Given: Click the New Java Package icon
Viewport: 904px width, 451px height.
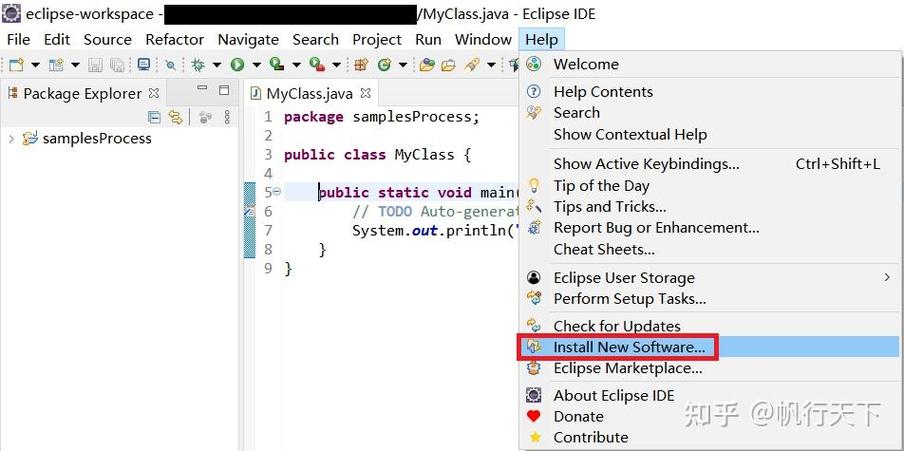Looking at the screenshot, I should (x=361, y=65).
